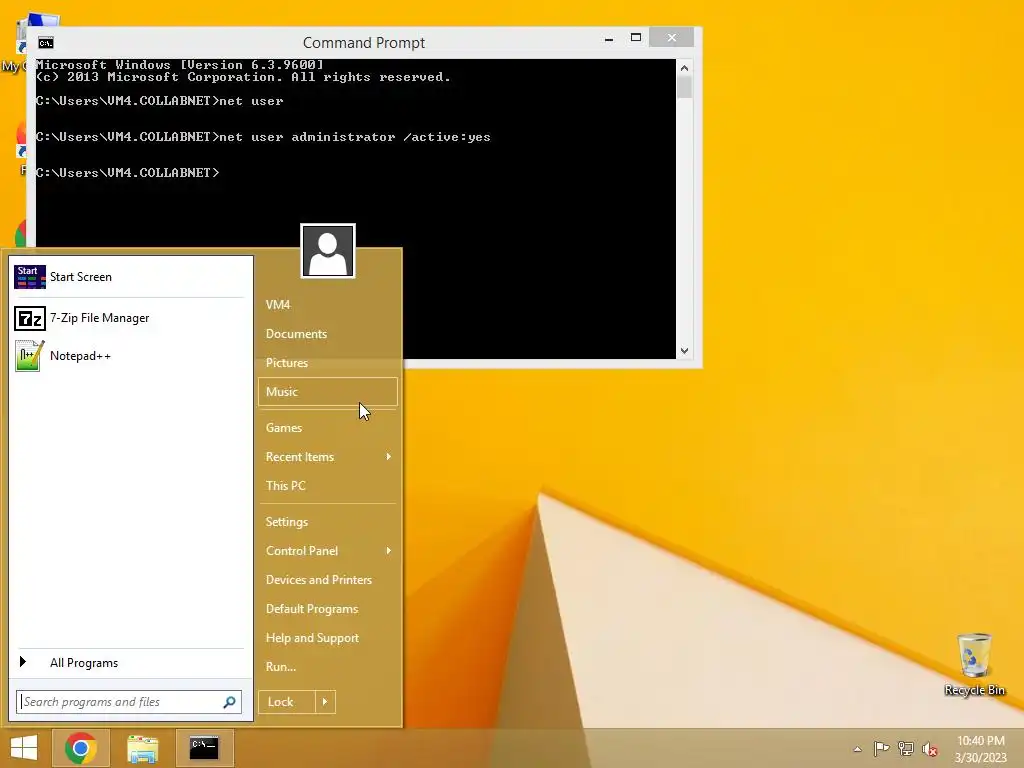1024x768 pixels.
Task: Open Google Chrome from taskbar
Action: pyautogui.click(x=81, y=748)
